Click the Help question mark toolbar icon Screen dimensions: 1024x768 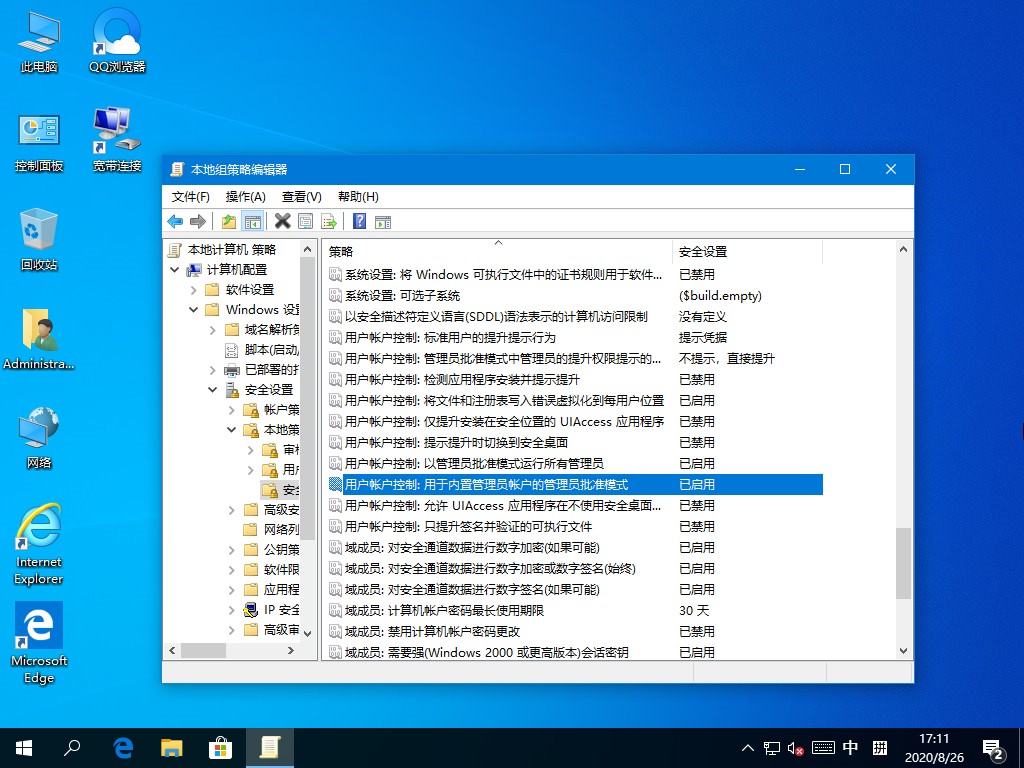click(359, 221)
